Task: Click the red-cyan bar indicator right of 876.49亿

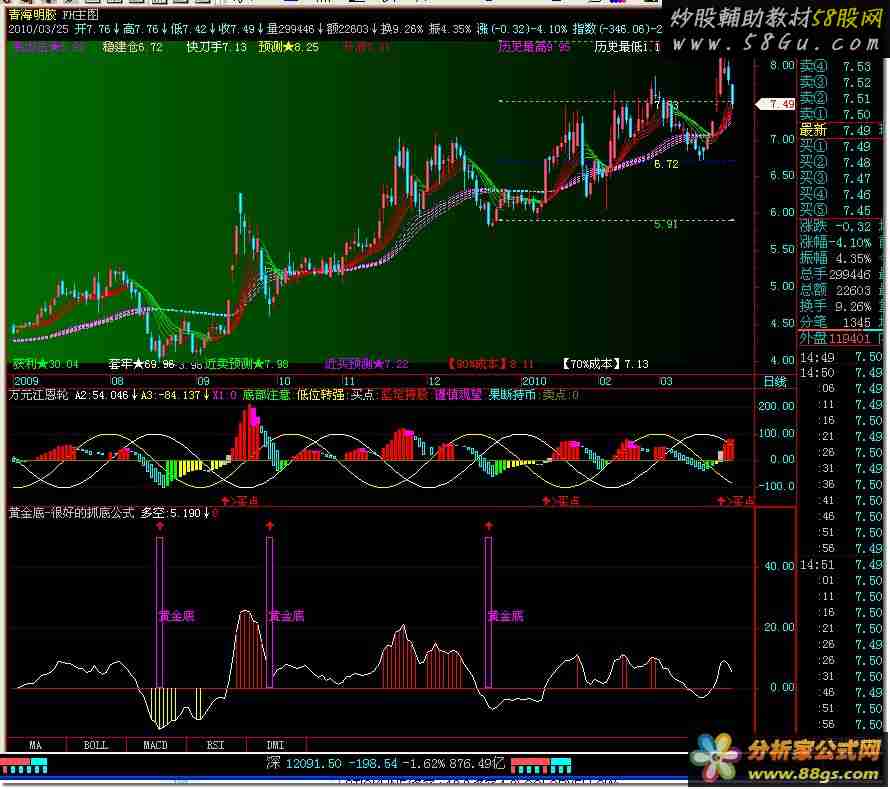Action: tap(541, 765)
